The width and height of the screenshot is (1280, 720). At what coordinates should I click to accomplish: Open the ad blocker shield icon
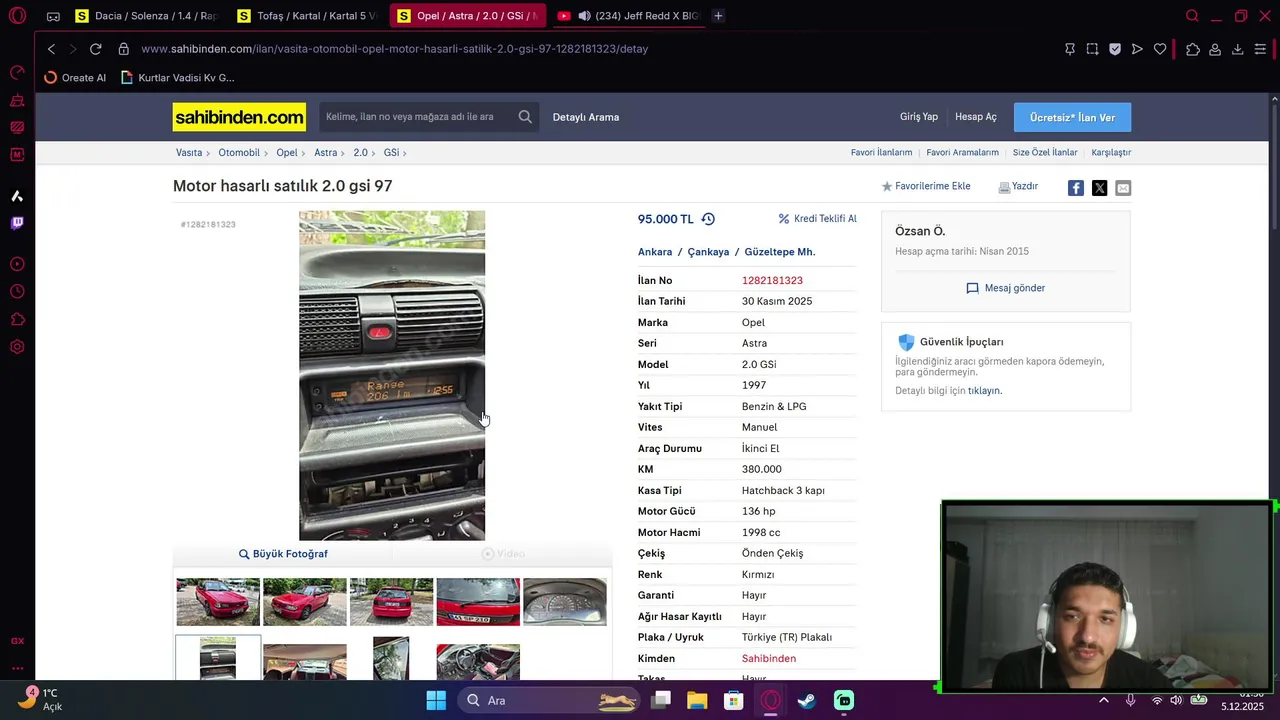click(1115, 49)
